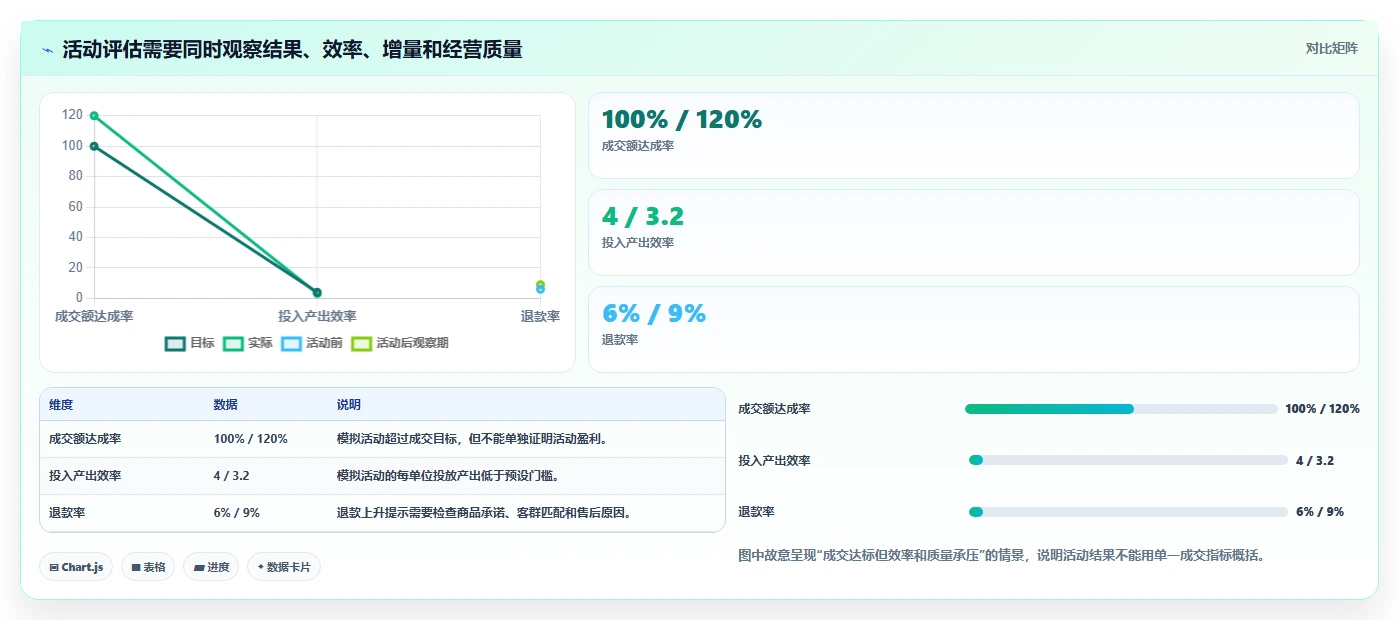1399x620 pixels.
Task: Click the 100% / 120% value after the progress bar
Action: [1322, 409]
